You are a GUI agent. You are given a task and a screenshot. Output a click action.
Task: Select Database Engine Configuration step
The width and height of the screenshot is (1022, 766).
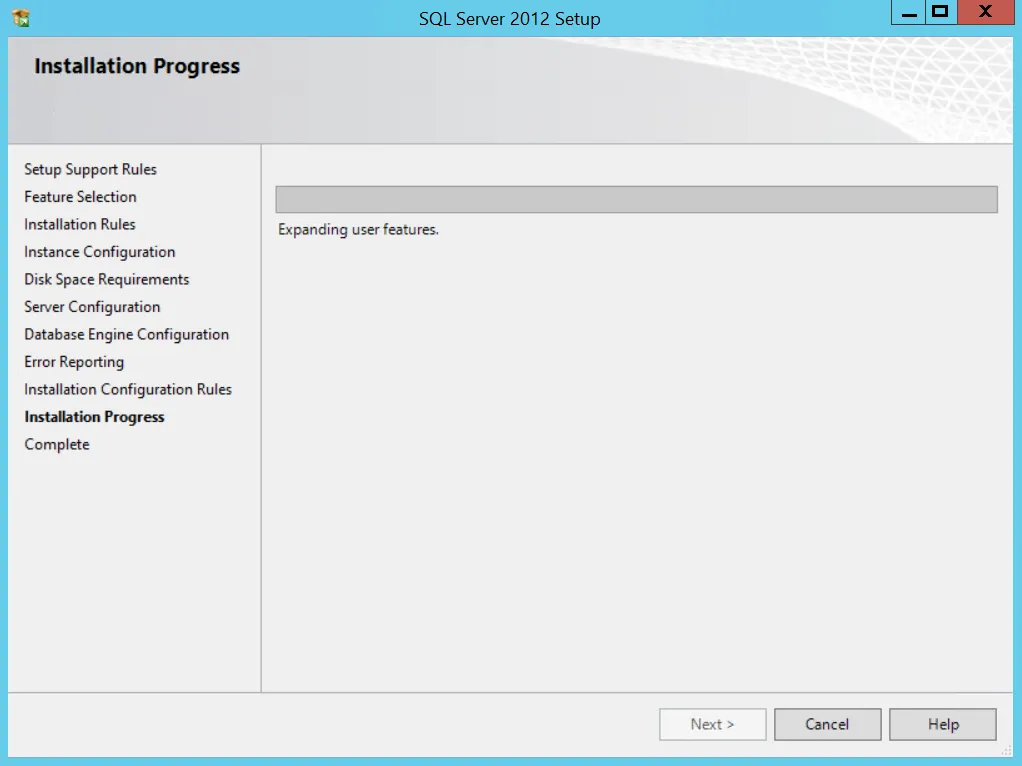point(126,334)
